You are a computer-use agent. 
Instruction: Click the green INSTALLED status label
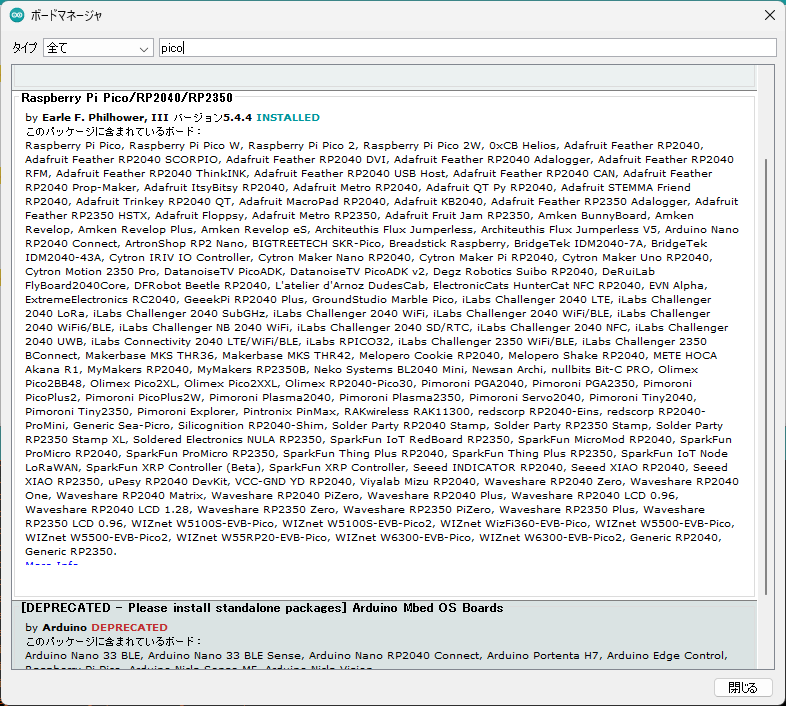coord(288,117)
